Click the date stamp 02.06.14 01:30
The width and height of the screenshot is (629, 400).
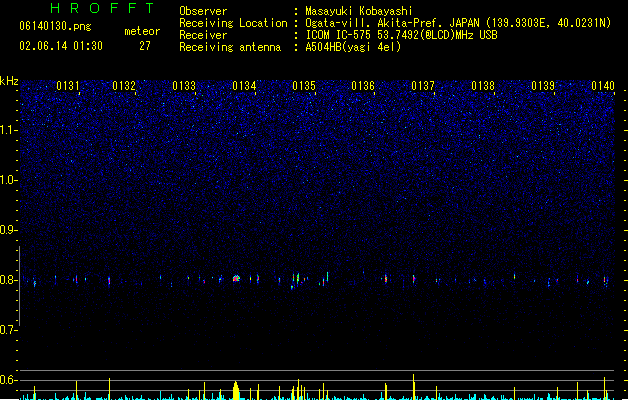[61, 46]
